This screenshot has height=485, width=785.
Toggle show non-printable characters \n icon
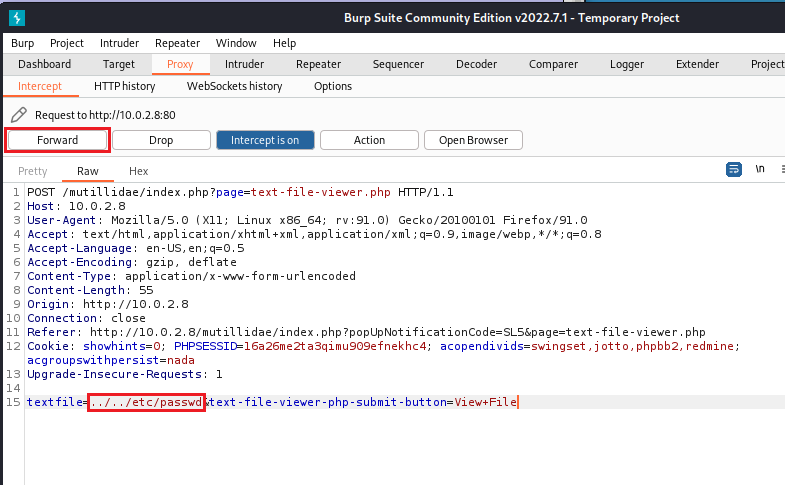click(x=760, y=169)
